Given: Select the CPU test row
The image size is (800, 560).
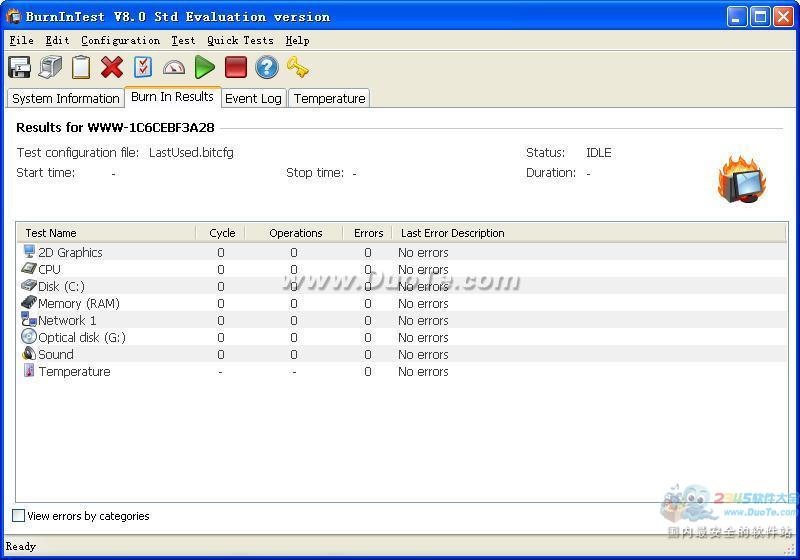Looking at the screenshot, I should click(x=402, y=269).
